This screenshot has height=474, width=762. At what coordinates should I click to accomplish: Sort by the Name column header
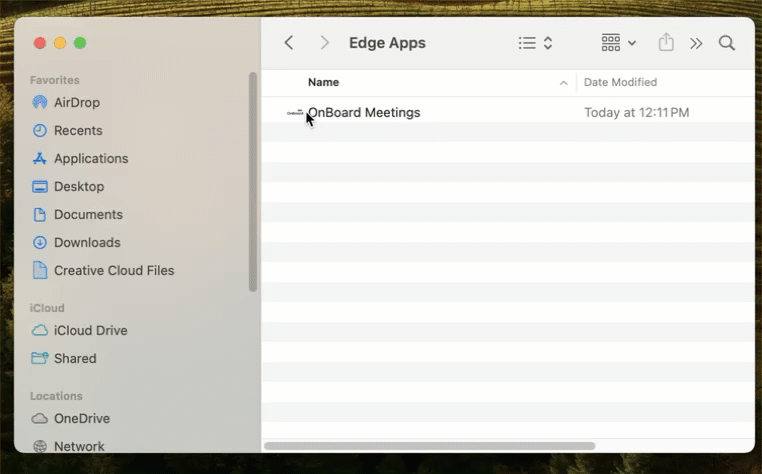323,82
